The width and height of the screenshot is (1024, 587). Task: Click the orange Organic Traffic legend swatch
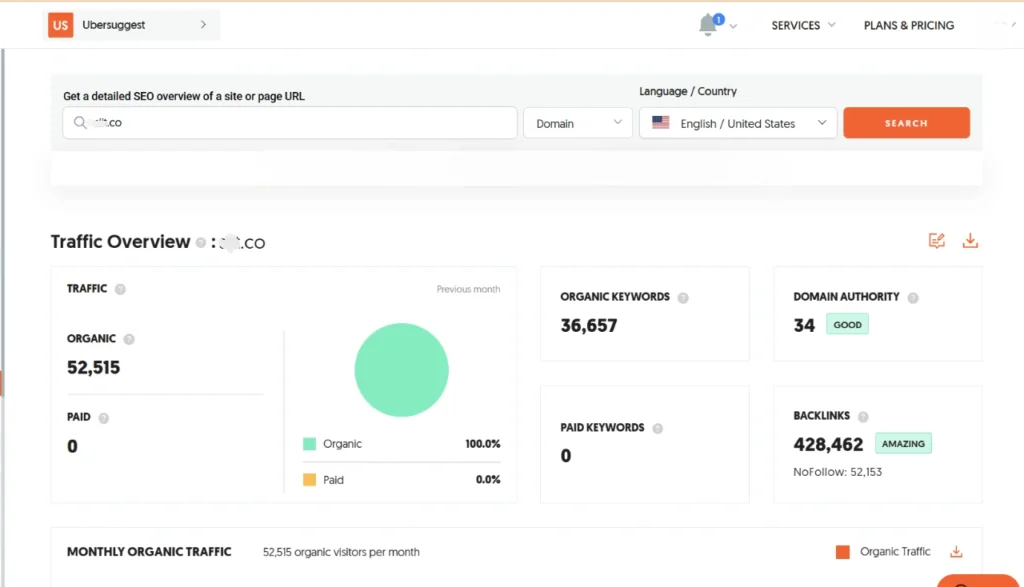842,552
